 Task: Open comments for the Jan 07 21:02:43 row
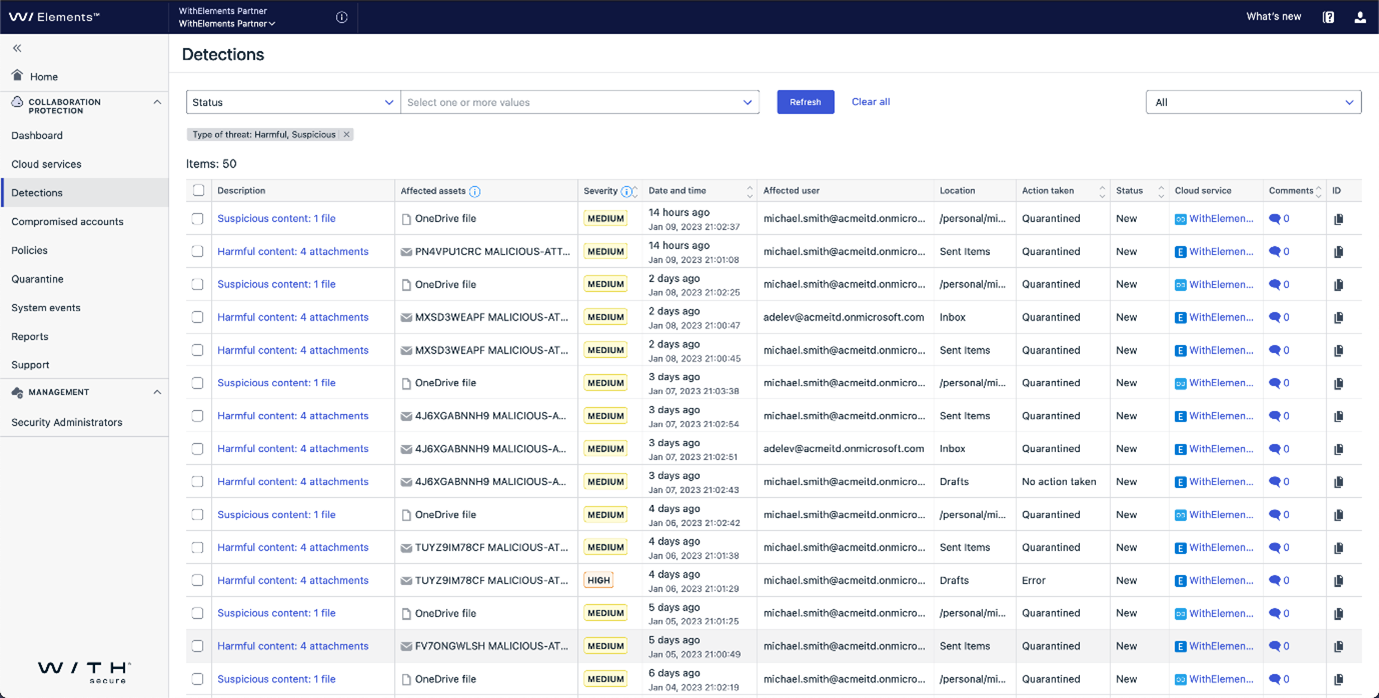tap(1279, 482)
